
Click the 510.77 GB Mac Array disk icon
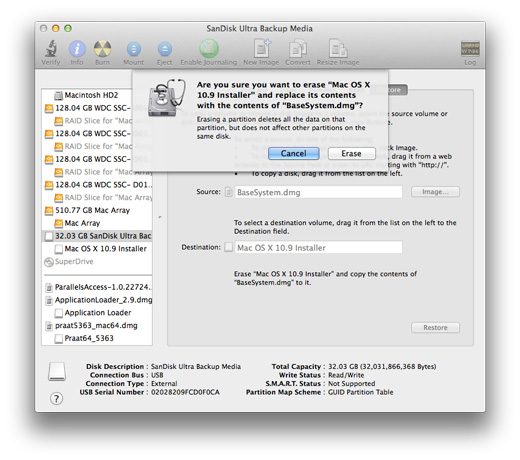tap(49, 210)
